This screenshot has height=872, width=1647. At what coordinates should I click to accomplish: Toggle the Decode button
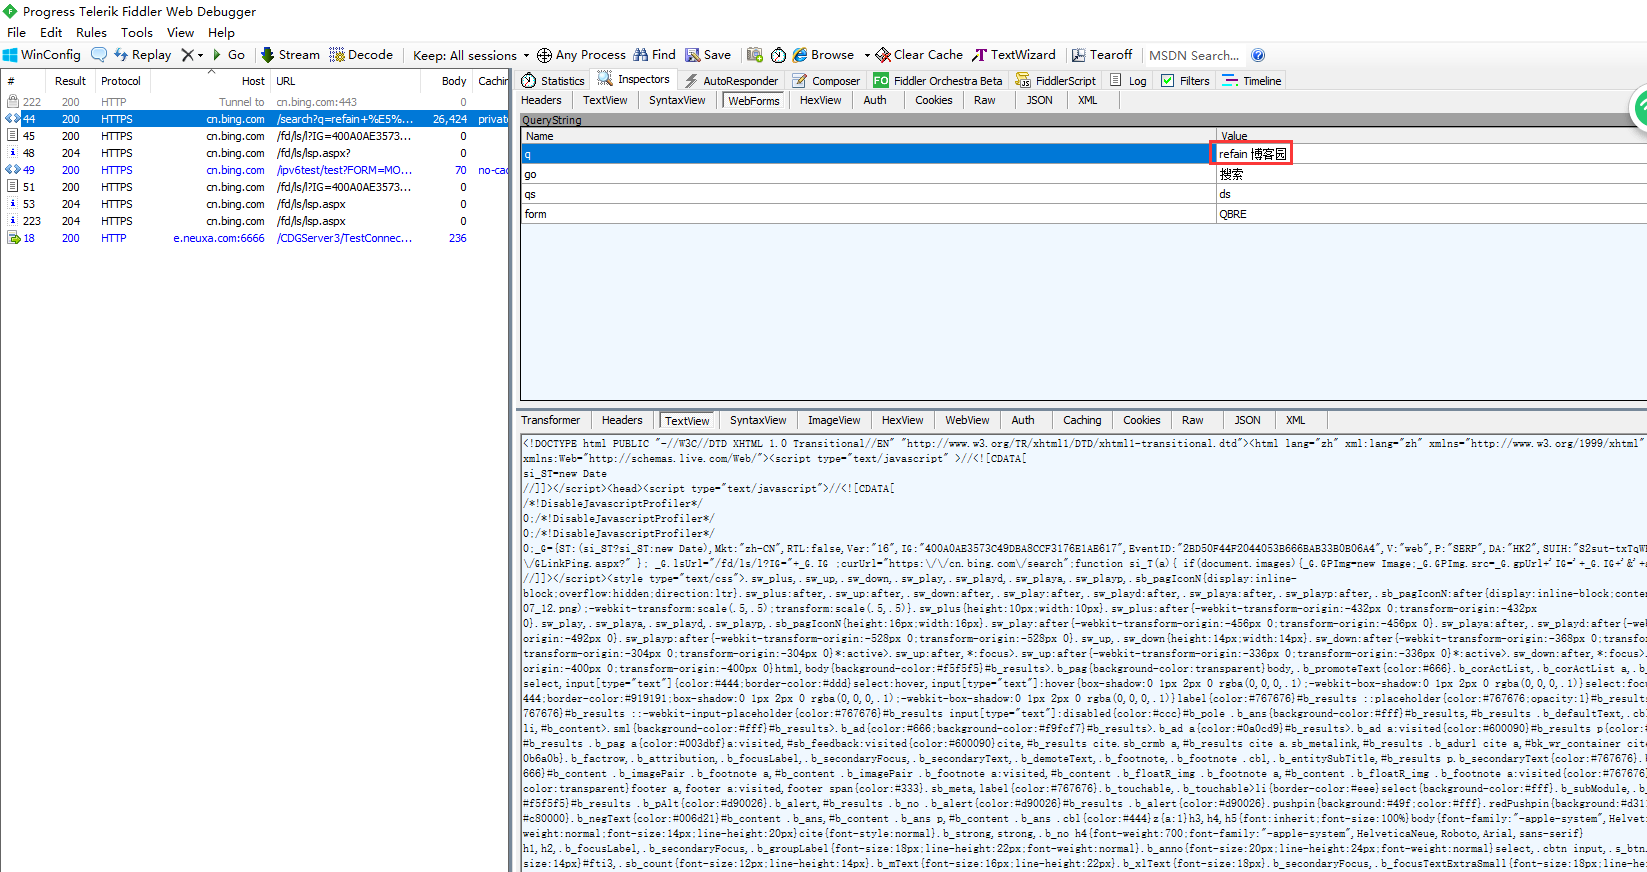(361, 55)
